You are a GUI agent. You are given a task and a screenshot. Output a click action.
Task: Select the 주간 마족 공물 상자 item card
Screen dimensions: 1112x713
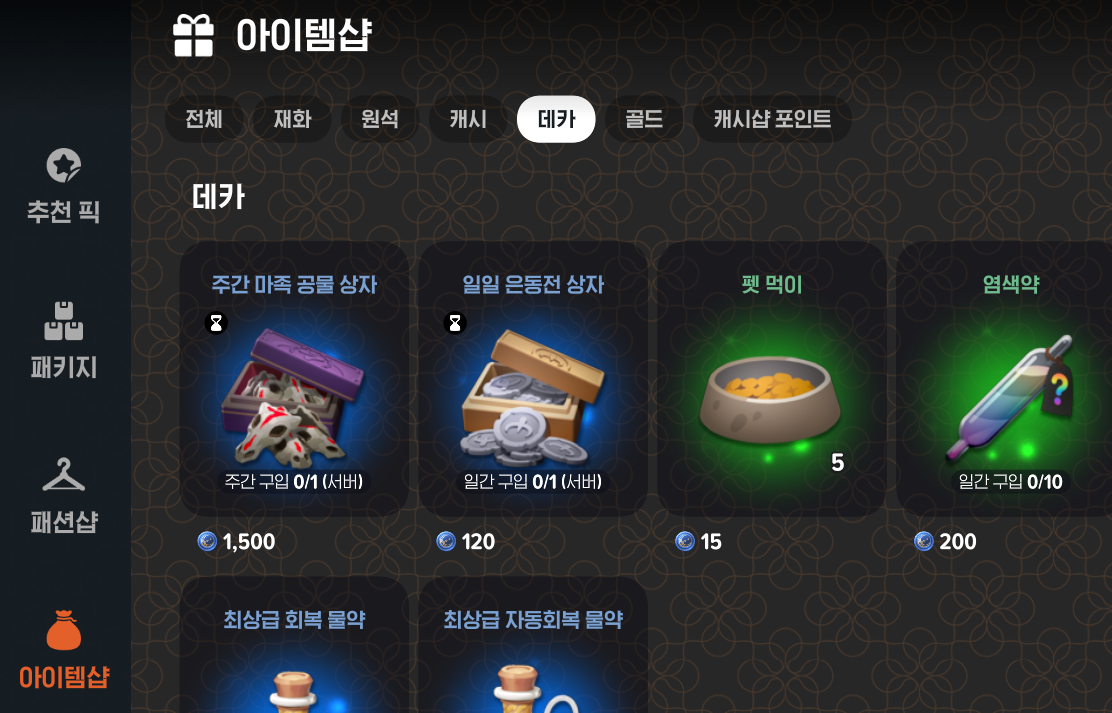pos(294,379)
